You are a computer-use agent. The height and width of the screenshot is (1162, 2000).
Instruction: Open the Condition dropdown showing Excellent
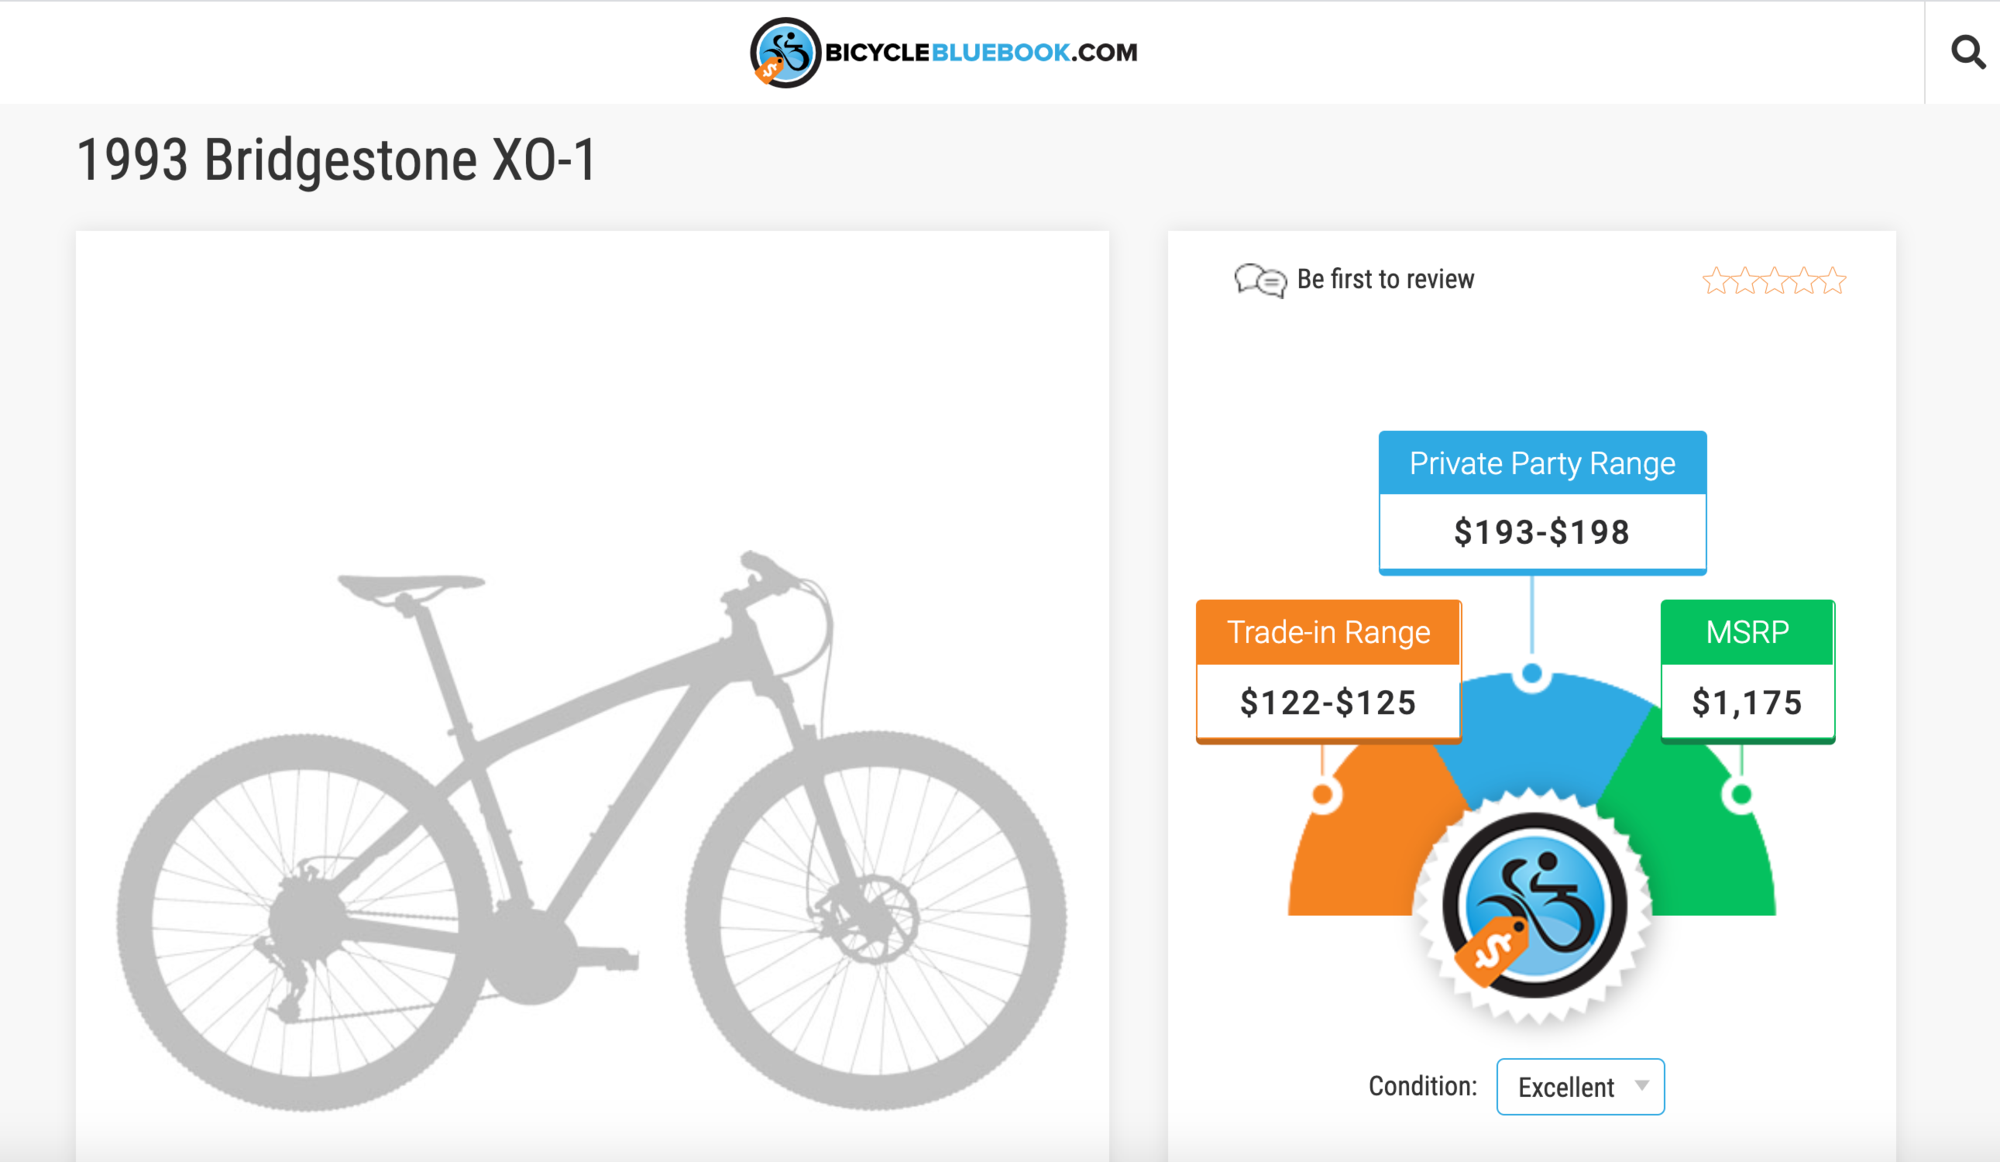tap(1580, 1086)
